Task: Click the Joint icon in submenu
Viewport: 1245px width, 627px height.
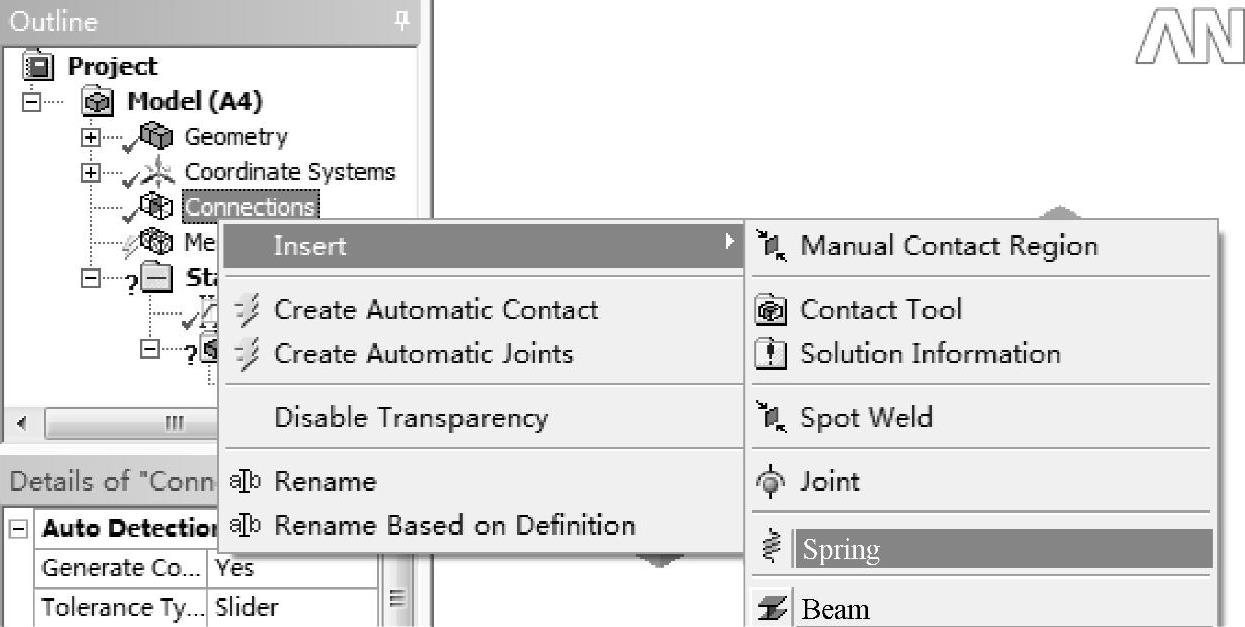Action: click(770, 482)
